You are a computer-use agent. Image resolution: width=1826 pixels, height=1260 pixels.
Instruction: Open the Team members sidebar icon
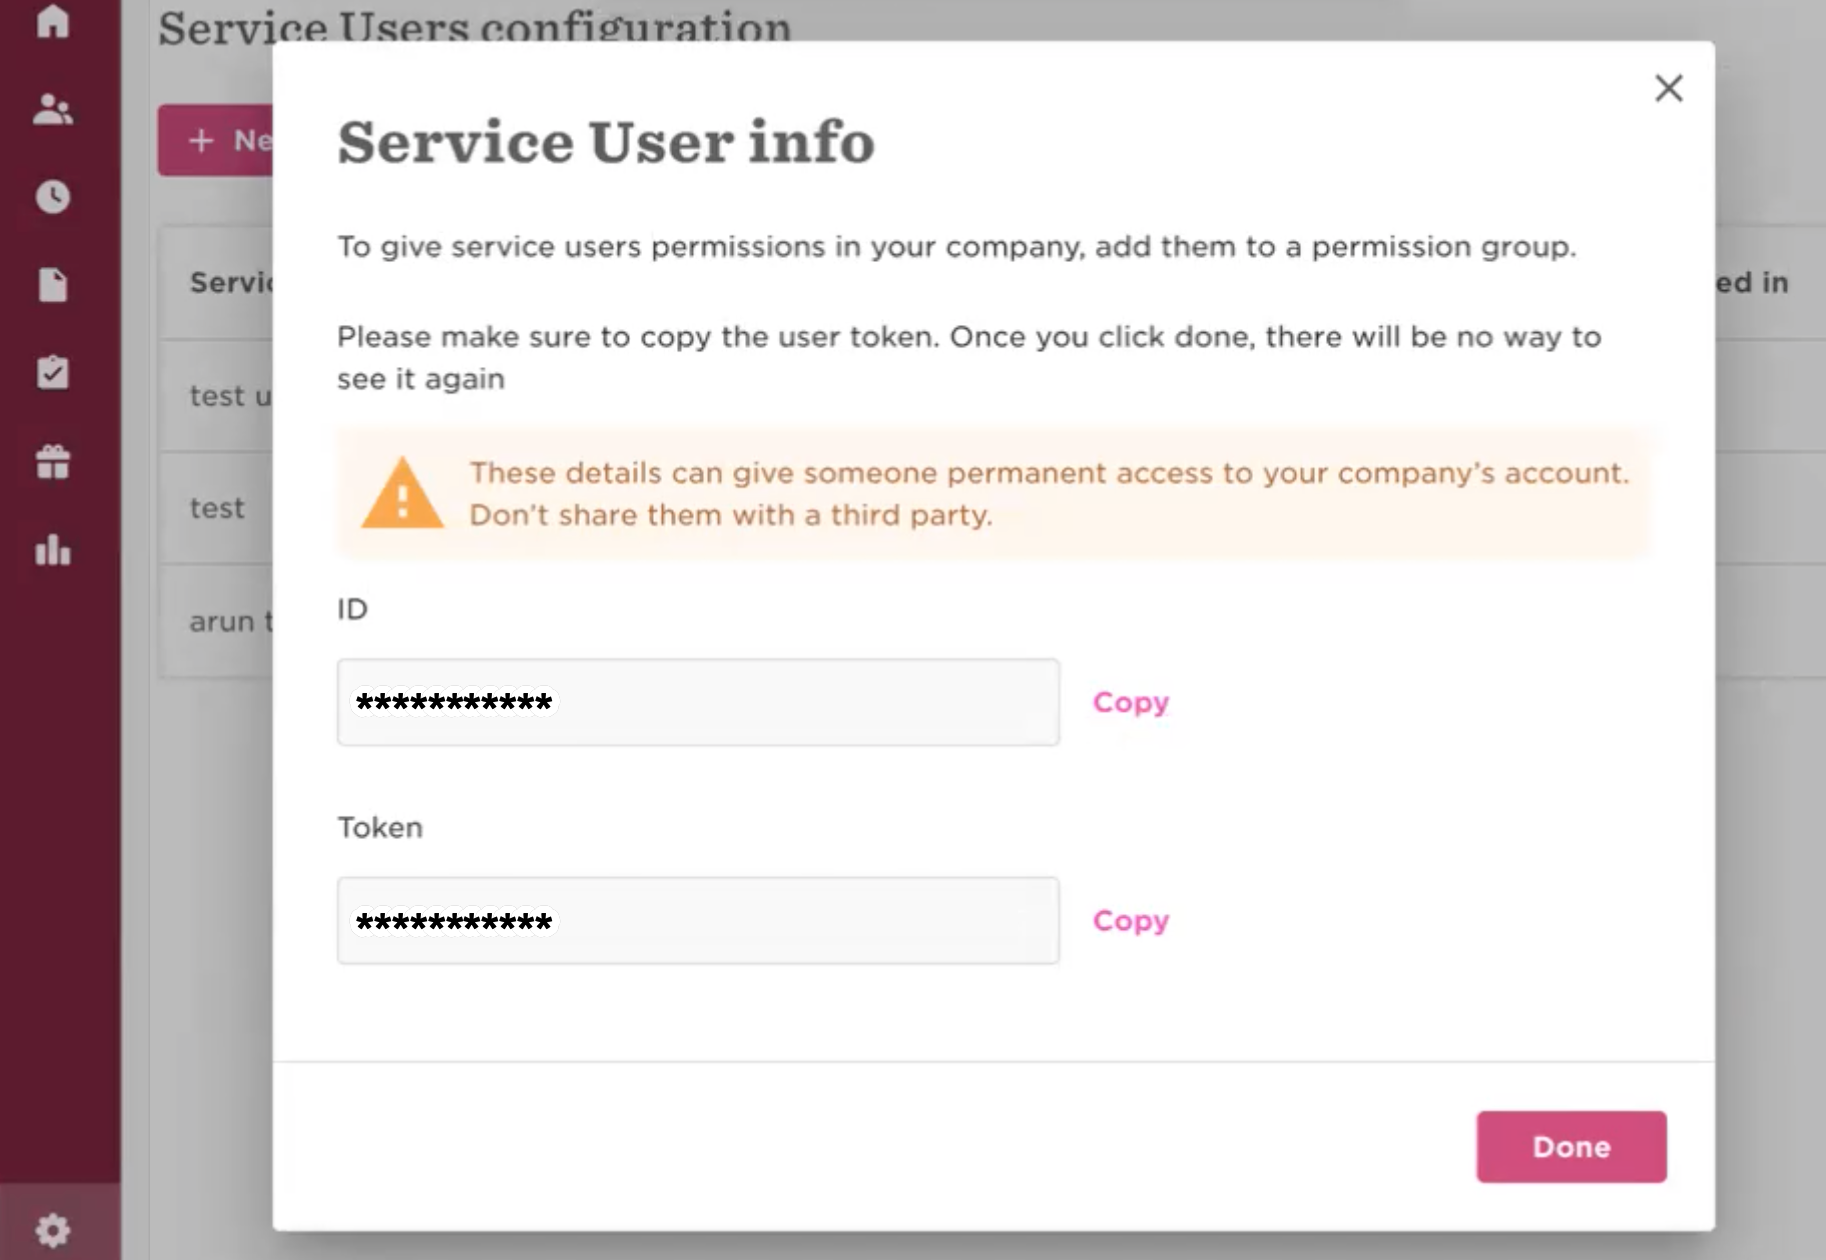coord(52,110)
